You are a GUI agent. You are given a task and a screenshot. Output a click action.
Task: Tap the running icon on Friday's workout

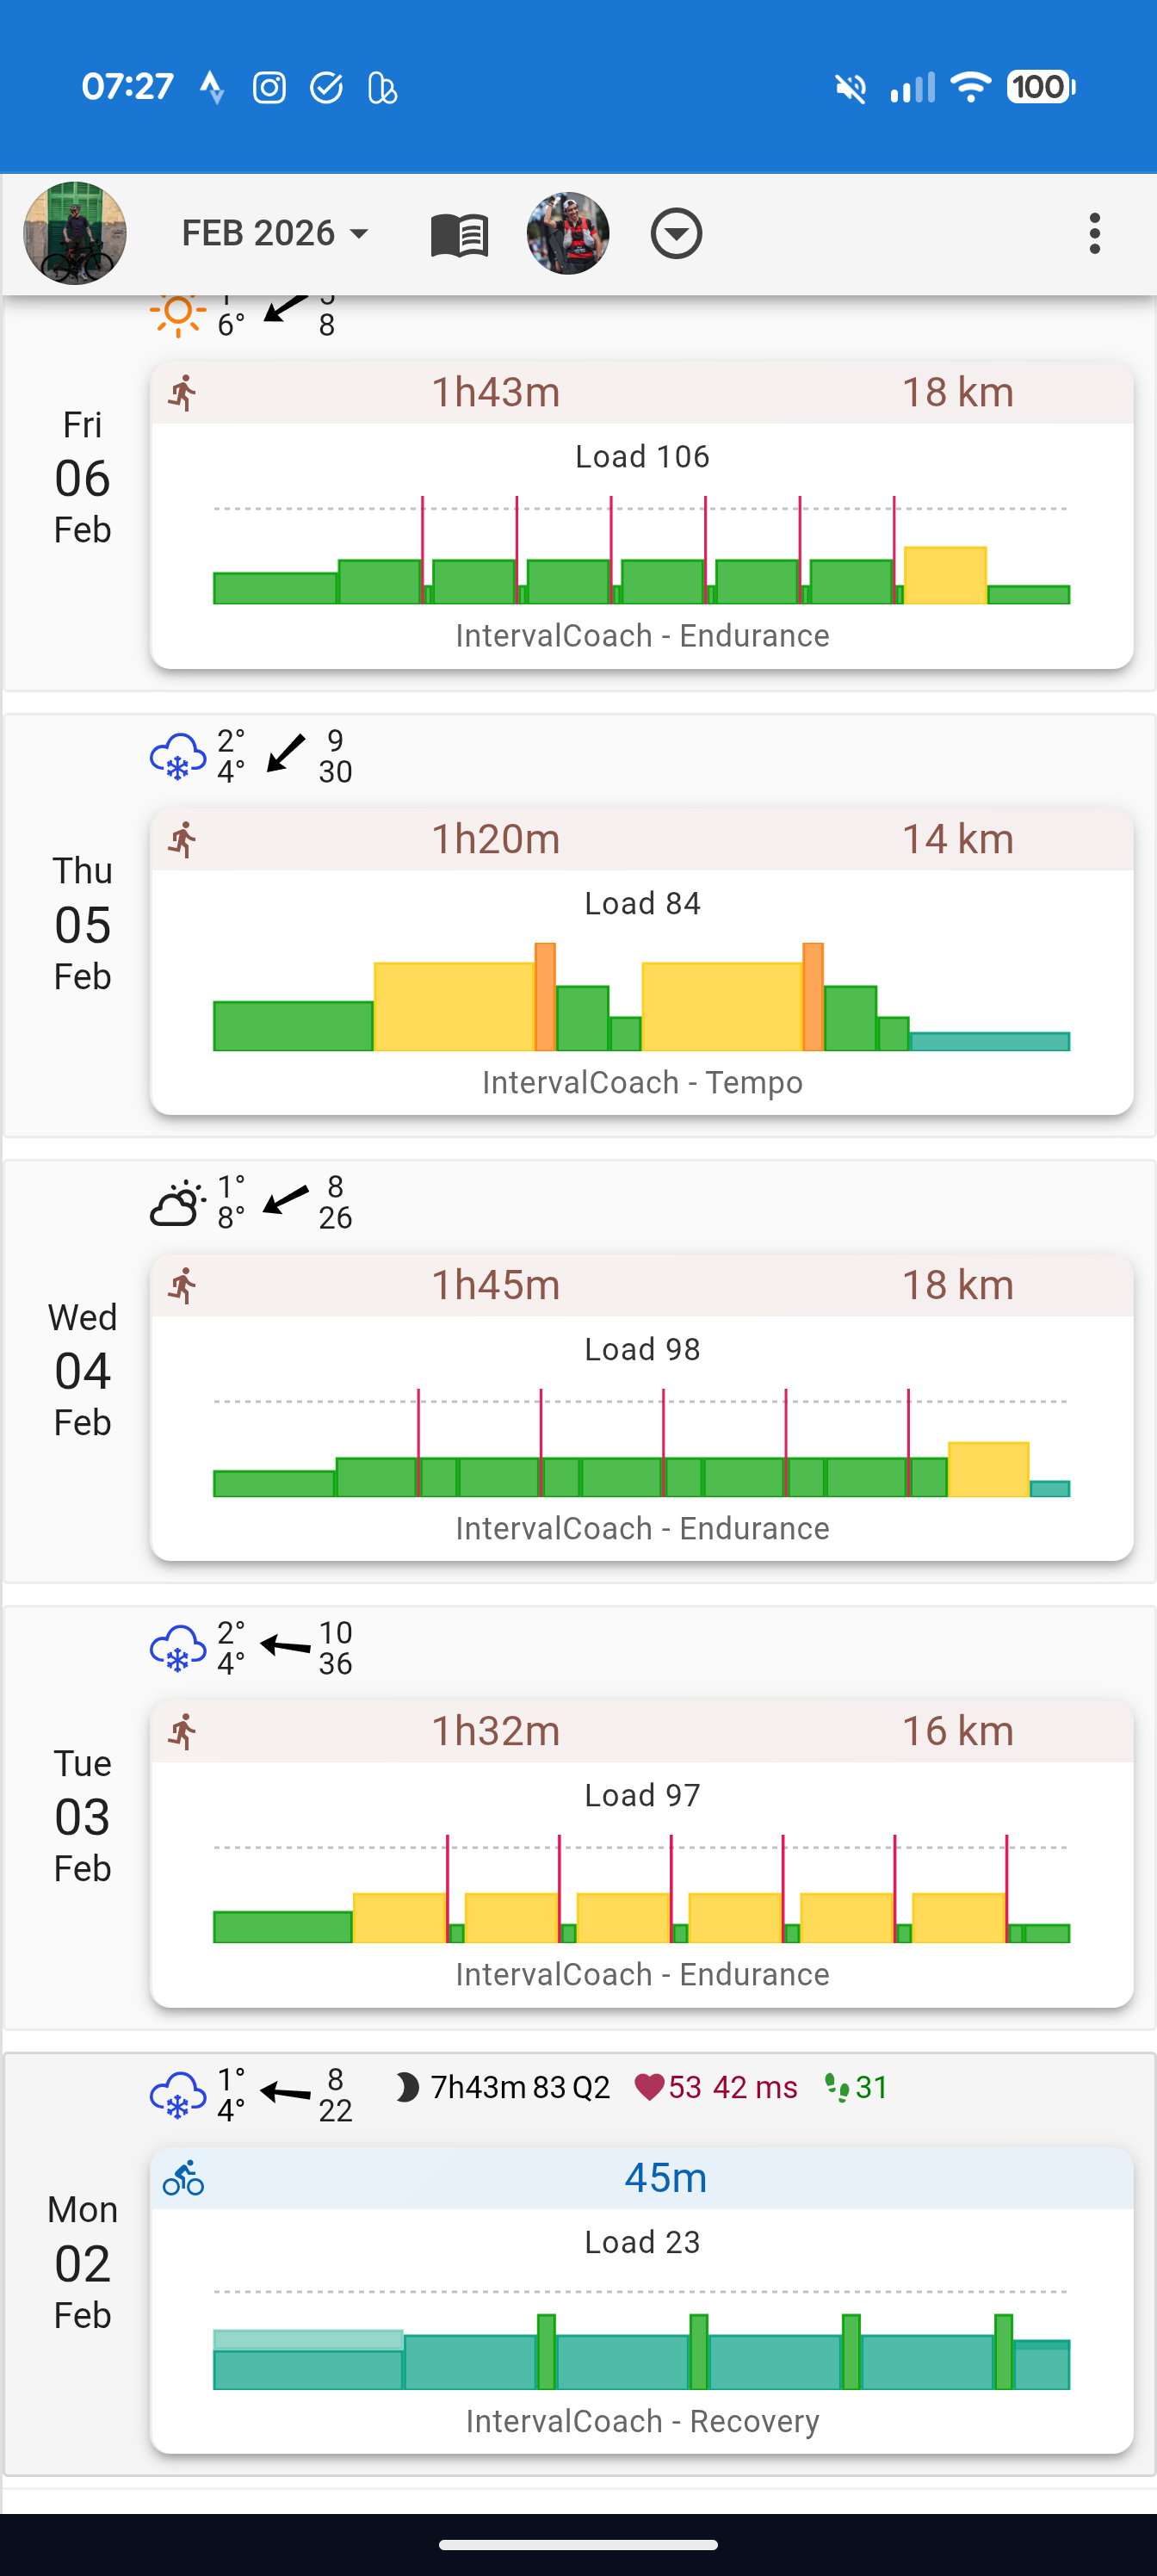pyautogui.click(x=183, y=393)
